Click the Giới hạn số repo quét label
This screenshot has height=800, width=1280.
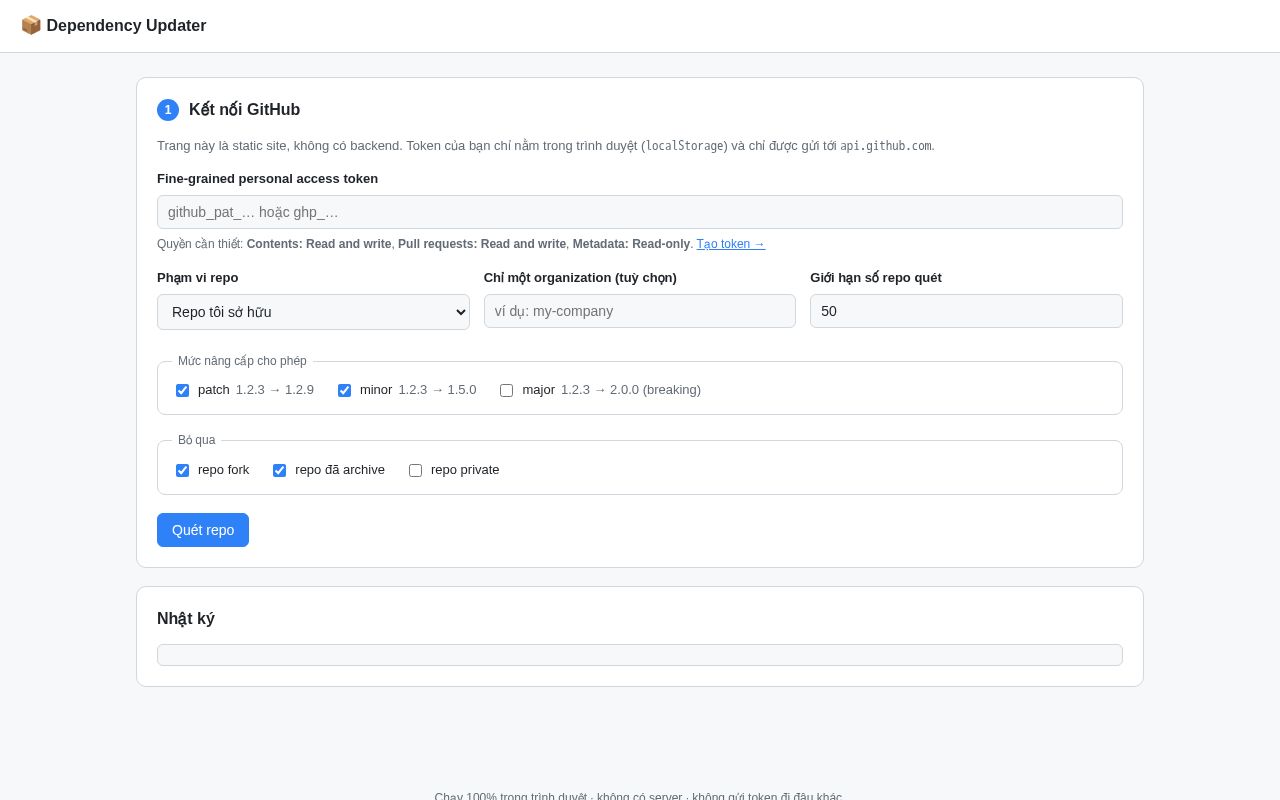[876, 278]
